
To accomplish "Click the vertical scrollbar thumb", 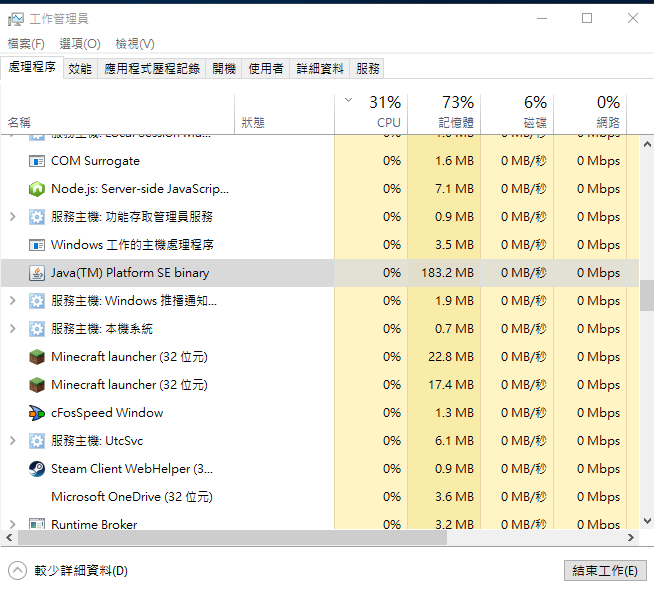I will (x=647, y=295).
